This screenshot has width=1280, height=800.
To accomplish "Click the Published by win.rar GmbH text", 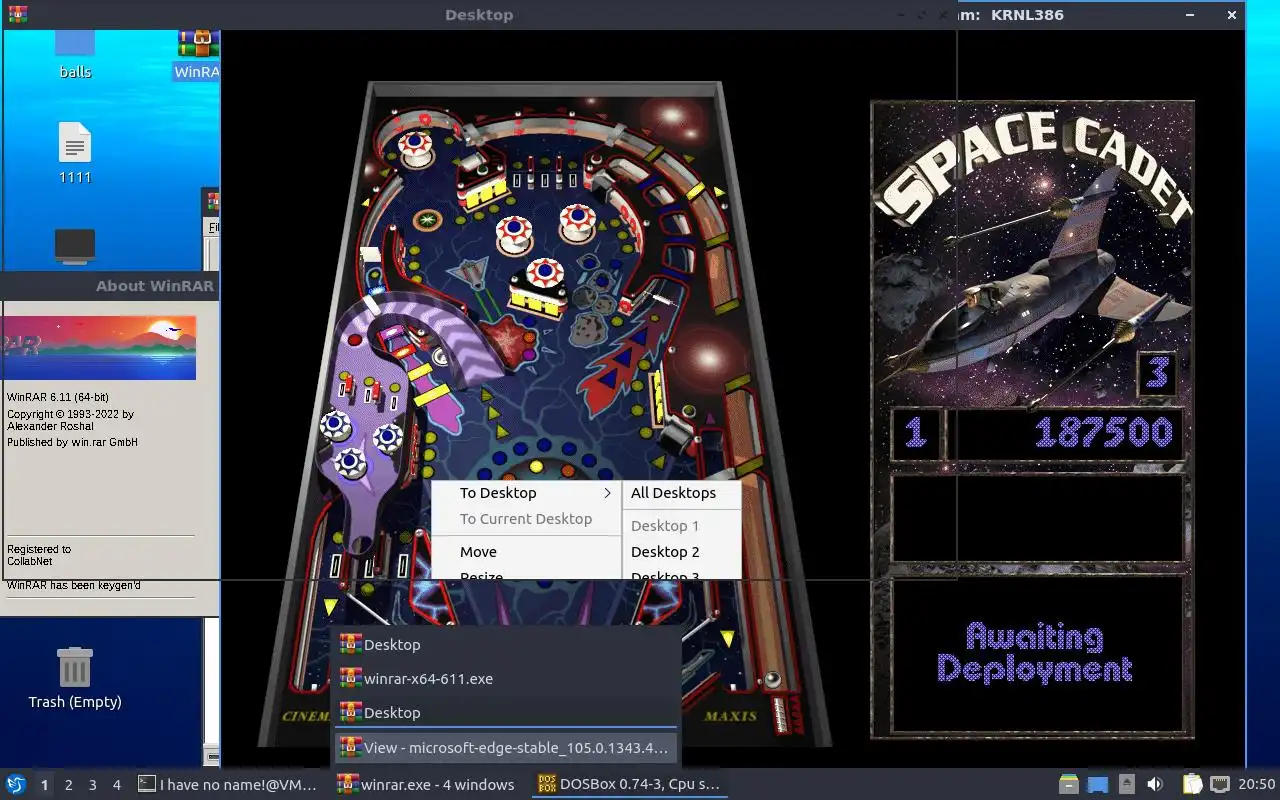I will click(72, 442).
